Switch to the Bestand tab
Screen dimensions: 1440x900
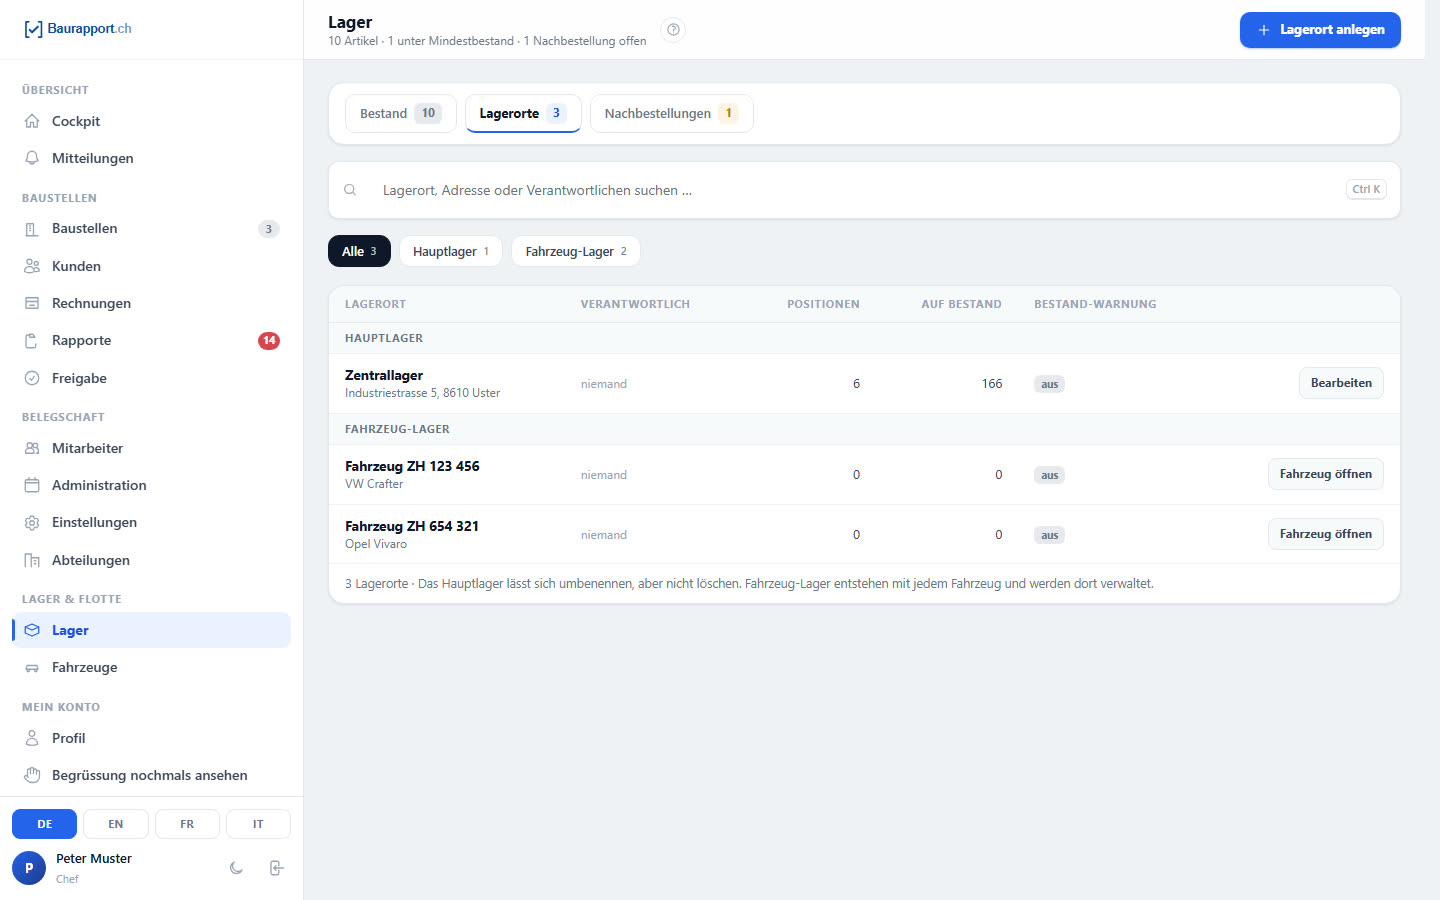point(401,113)
